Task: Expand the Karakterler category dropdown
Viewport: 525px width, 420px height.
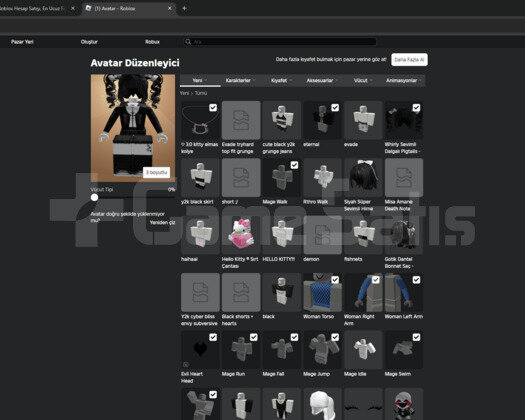Action: coord(241,80)
